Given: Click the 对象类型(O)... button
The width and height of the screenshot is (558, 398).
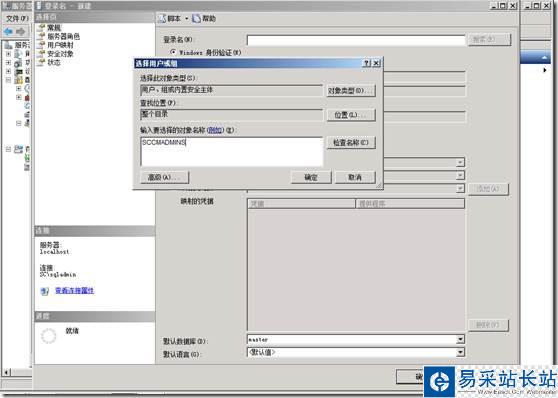Looking at the screenshot, I should 351,91.
